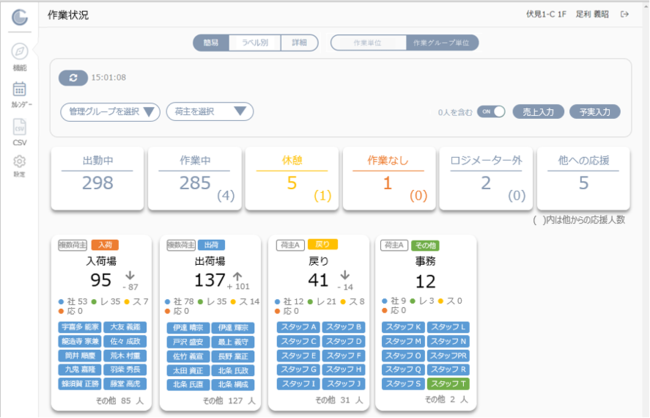This screenshot has width=650, height=418.
Task: Click the 15:01:08 timestamp
Action: pyautogui.click(x=109, y=78)
